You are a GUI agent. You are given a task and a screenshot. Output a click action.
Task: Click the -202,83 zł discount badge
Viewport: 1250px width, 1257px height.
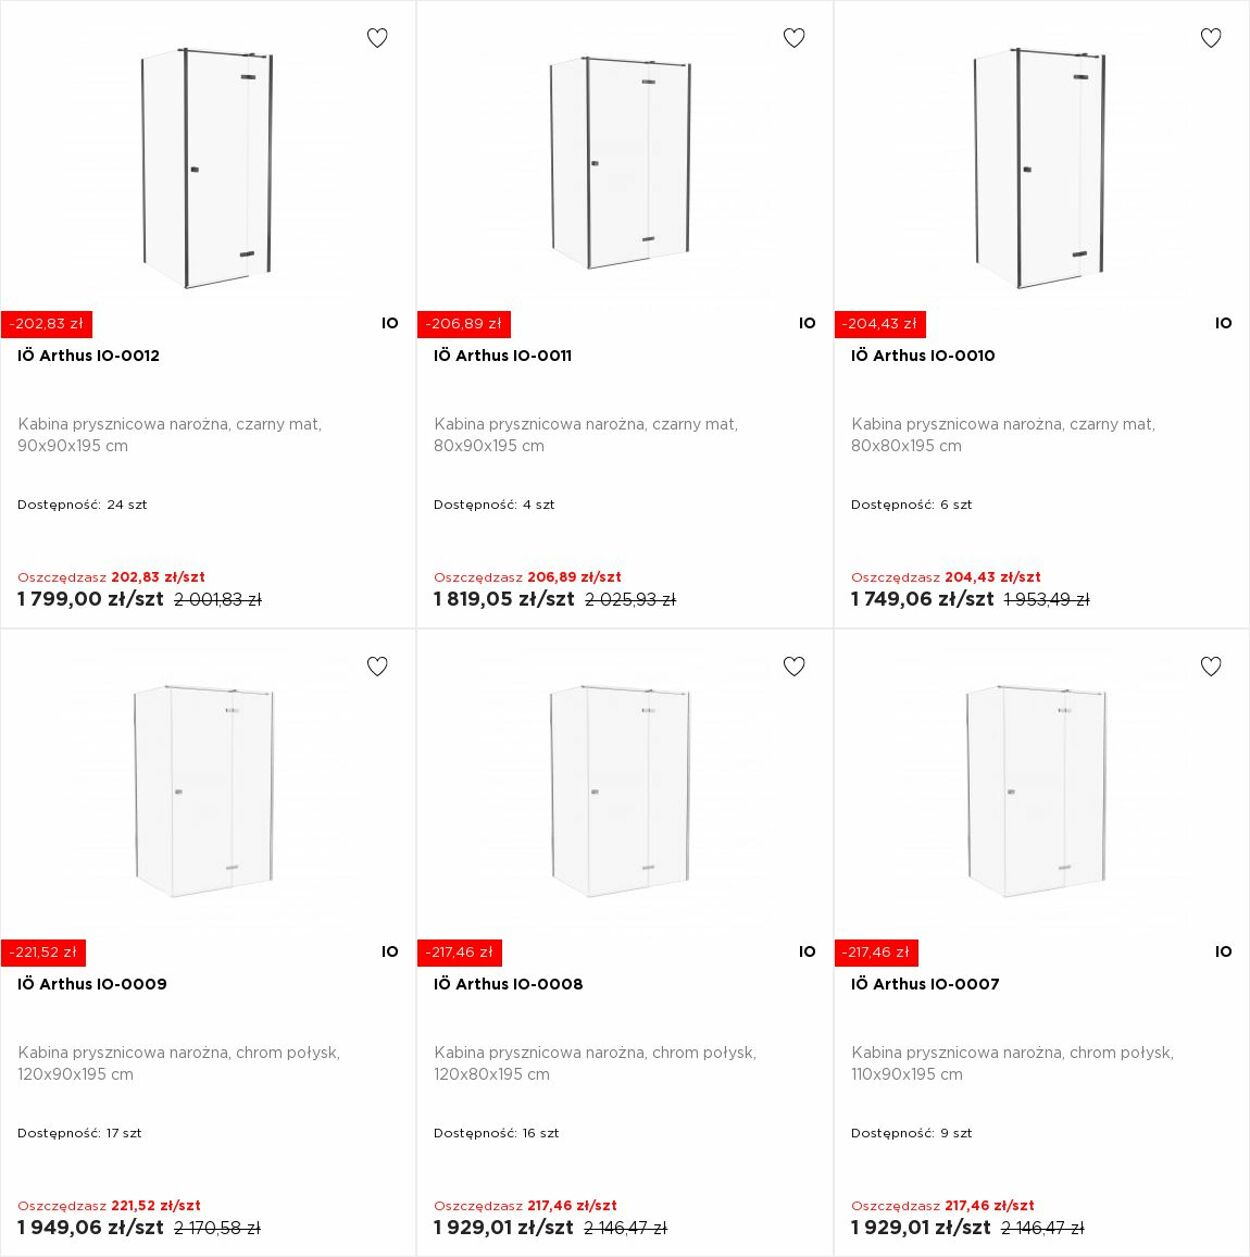pos(47,324)
